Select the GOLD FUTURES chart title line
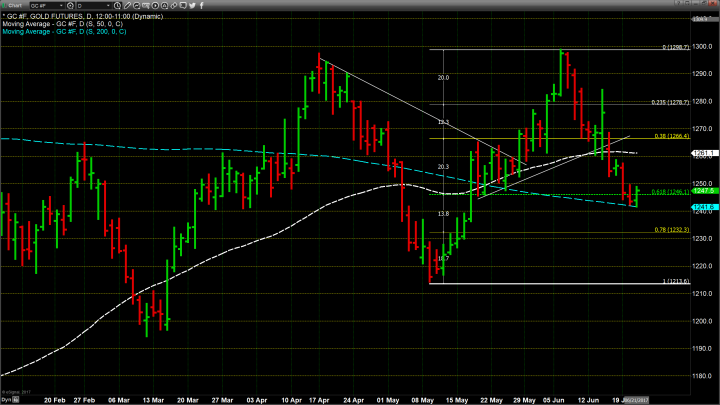Screen dimensions: 720x405 [x=83, y=17]
